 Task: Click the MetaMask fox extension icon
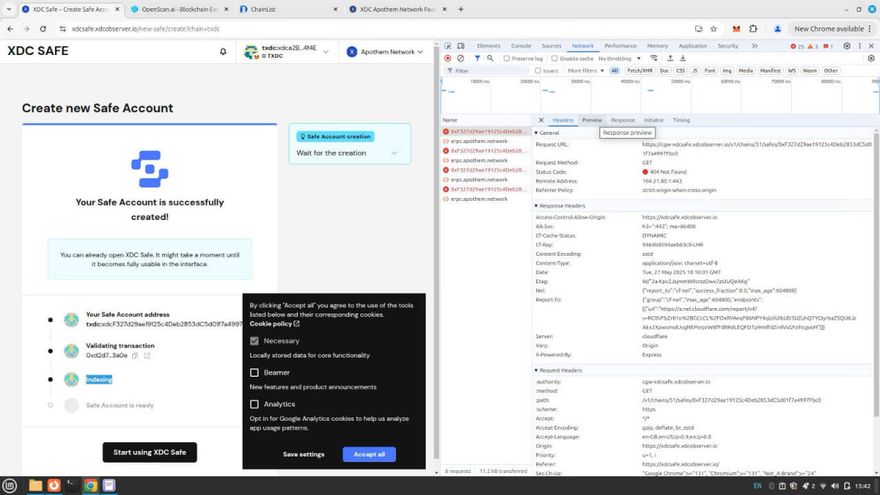click(736, 29)
